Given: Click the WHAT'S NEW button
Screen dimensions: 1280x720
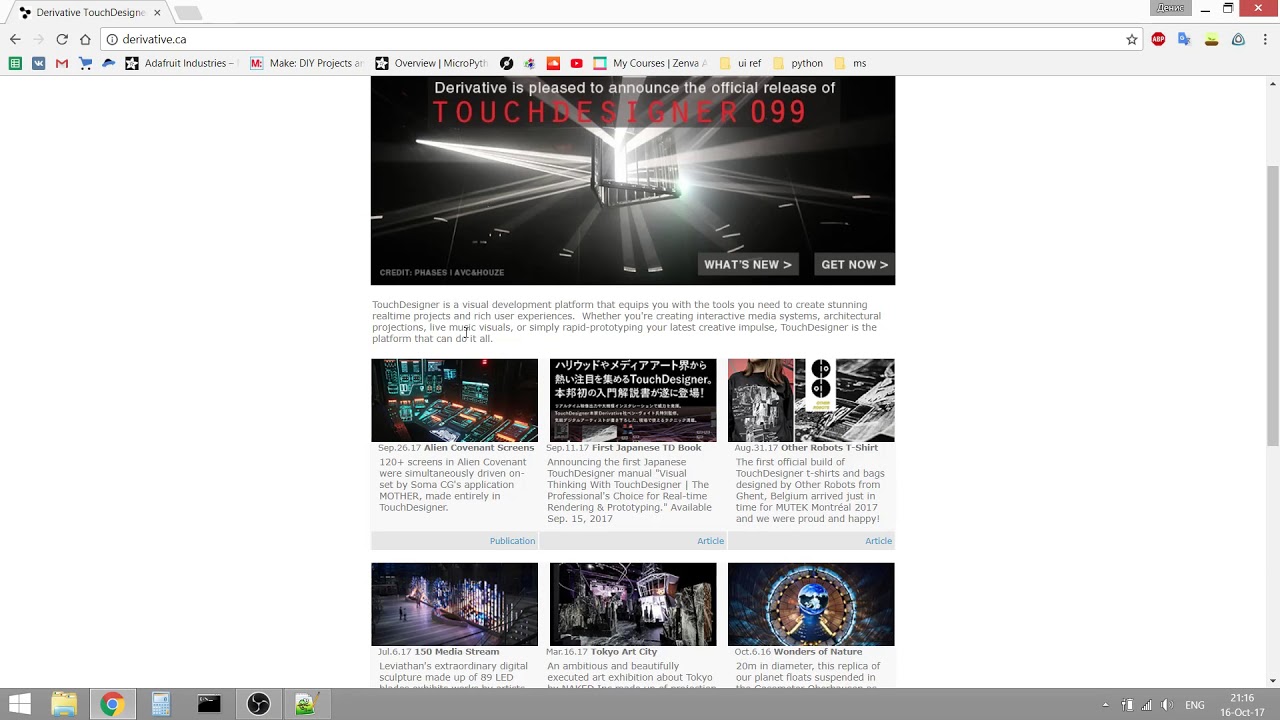Looking at the screenshot, I should 748,265.
